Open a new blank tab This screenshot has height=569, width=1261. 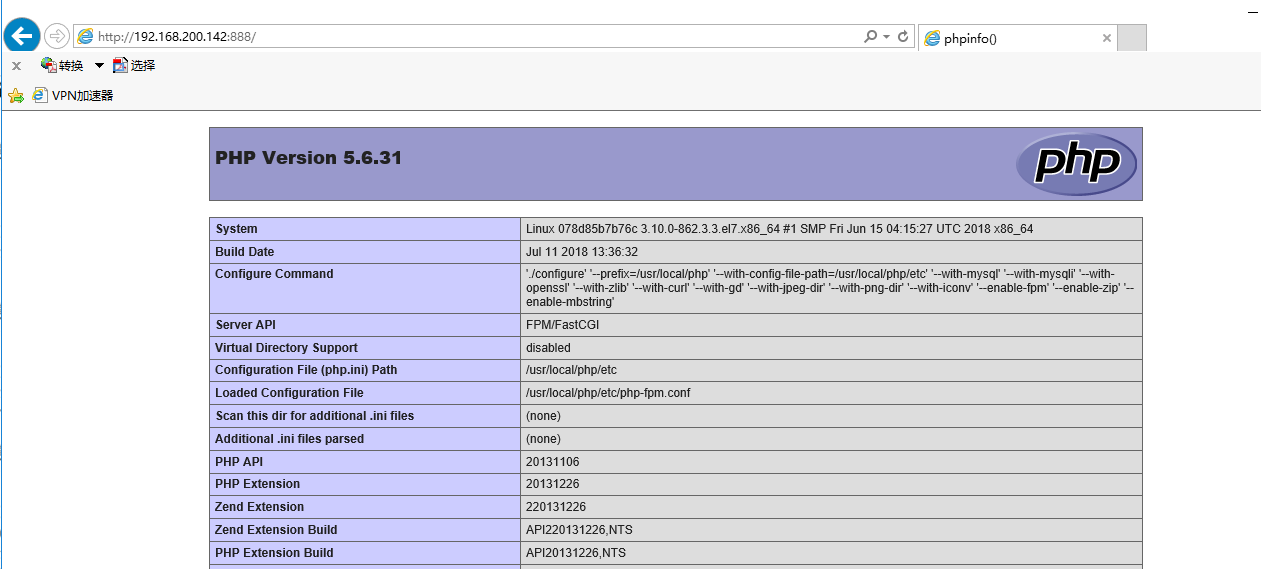(x=1131, y=38)
